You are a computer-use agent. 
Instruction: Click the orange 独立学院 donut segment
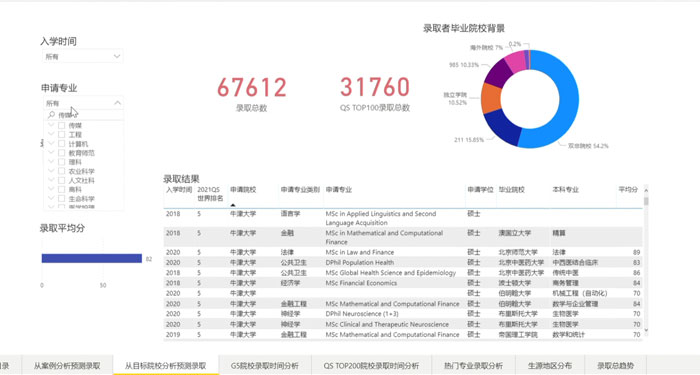click(491, 98)
